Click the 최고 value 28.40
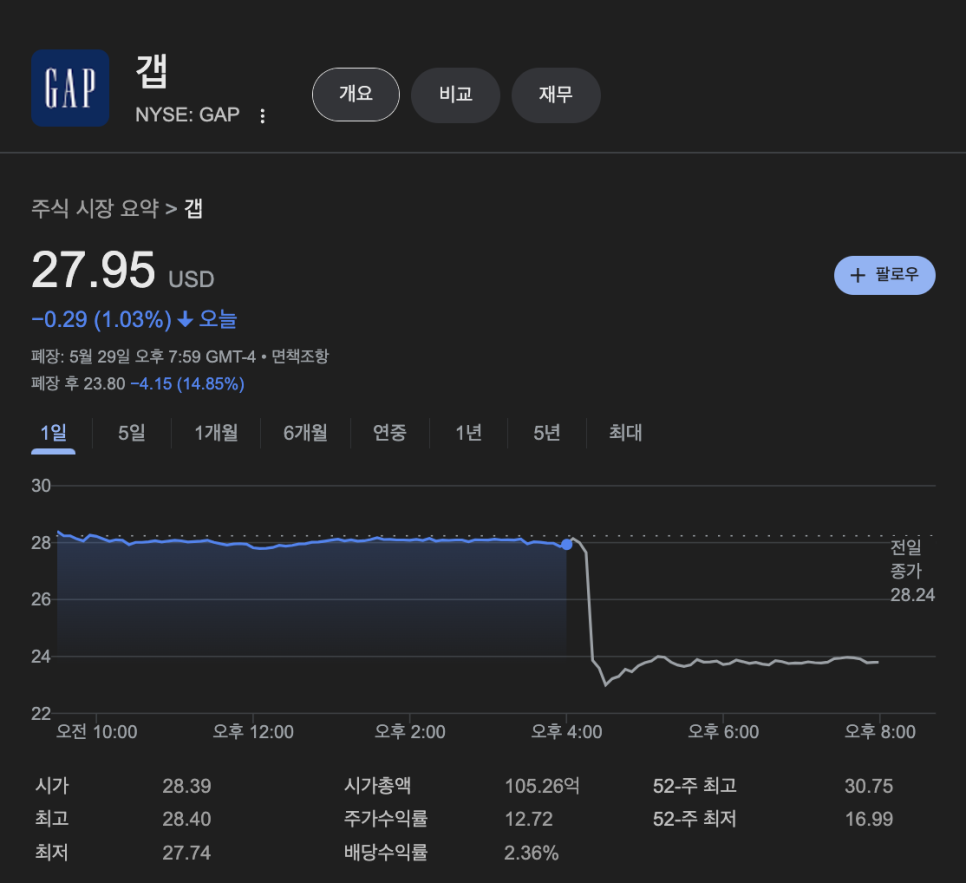 (x=187, y=820)
